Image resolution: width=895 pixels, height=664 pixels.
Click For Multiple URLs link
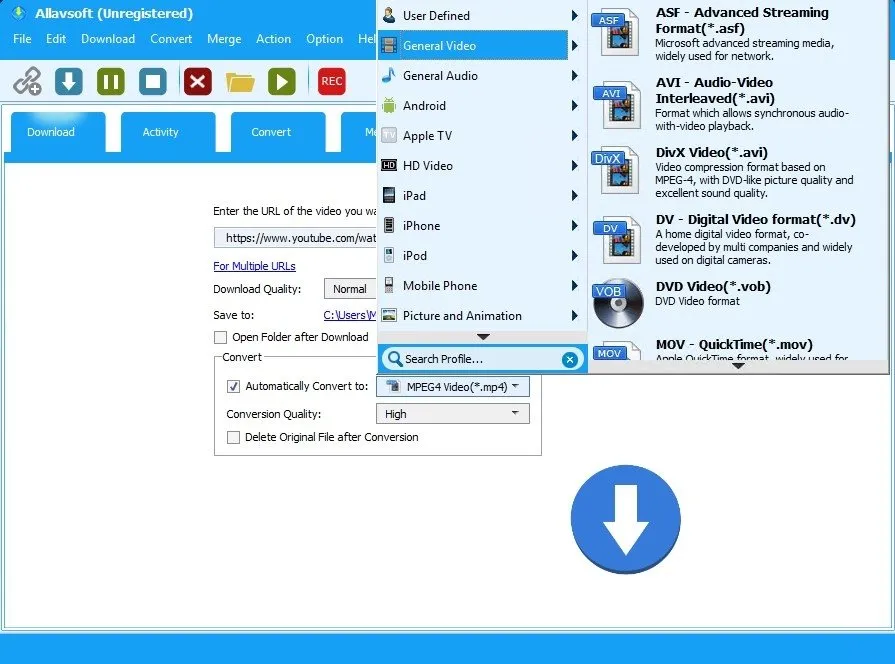(255, 266)
